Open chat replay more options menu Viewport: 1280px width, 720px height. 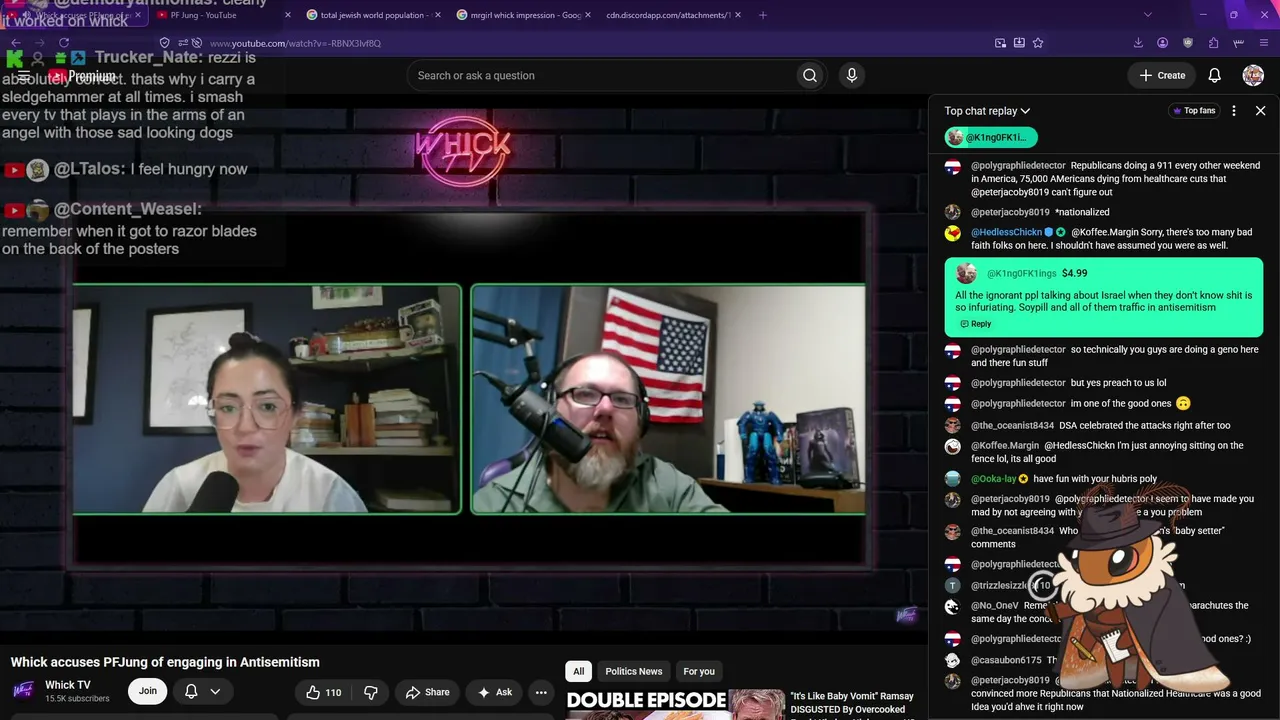click(1234, 111)
